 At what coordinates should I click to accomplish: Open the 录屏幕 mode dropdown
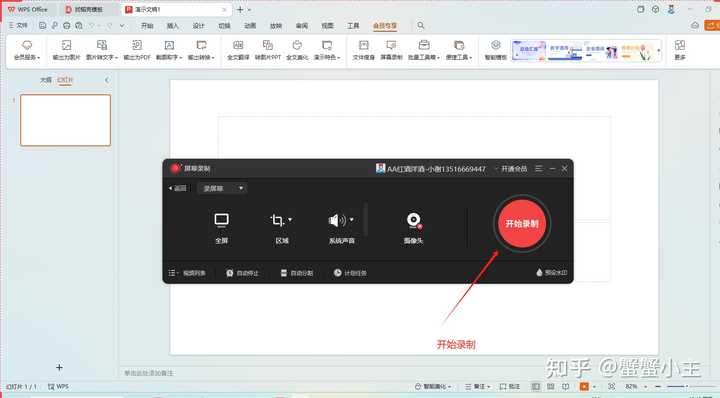tap(222, 188)
